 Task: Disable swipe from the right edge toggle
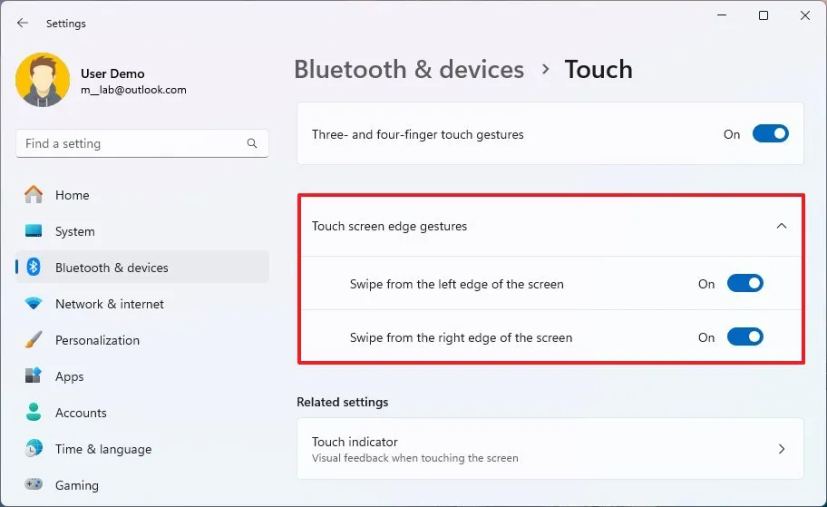point(745,337)
